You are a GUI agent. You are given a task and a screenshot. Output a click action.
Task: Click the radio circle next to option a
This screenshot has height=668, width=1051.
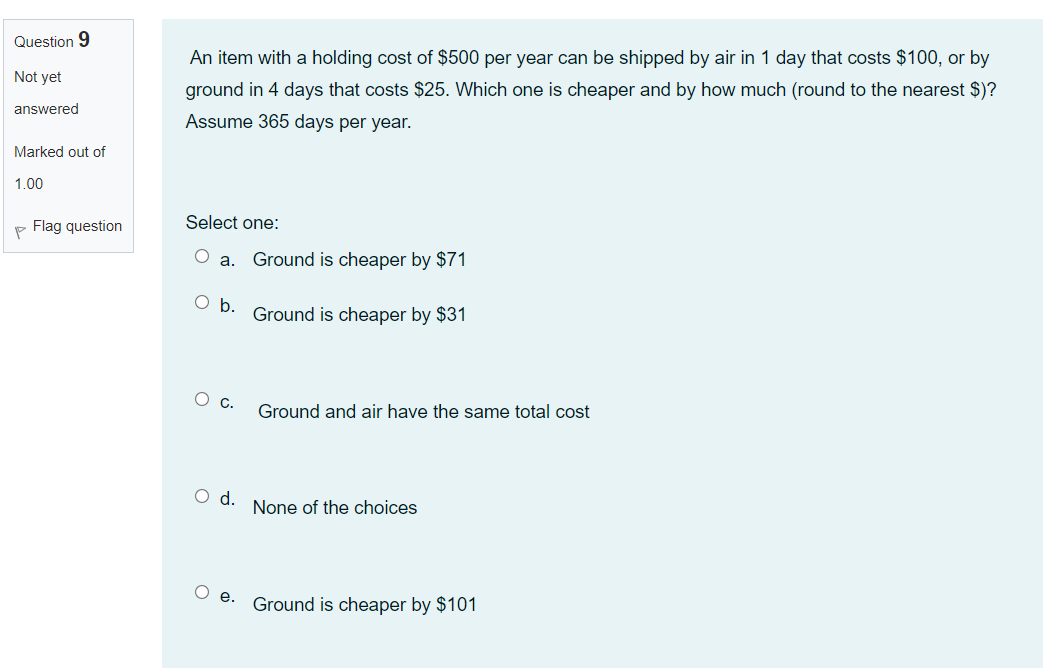pos(202,255)
